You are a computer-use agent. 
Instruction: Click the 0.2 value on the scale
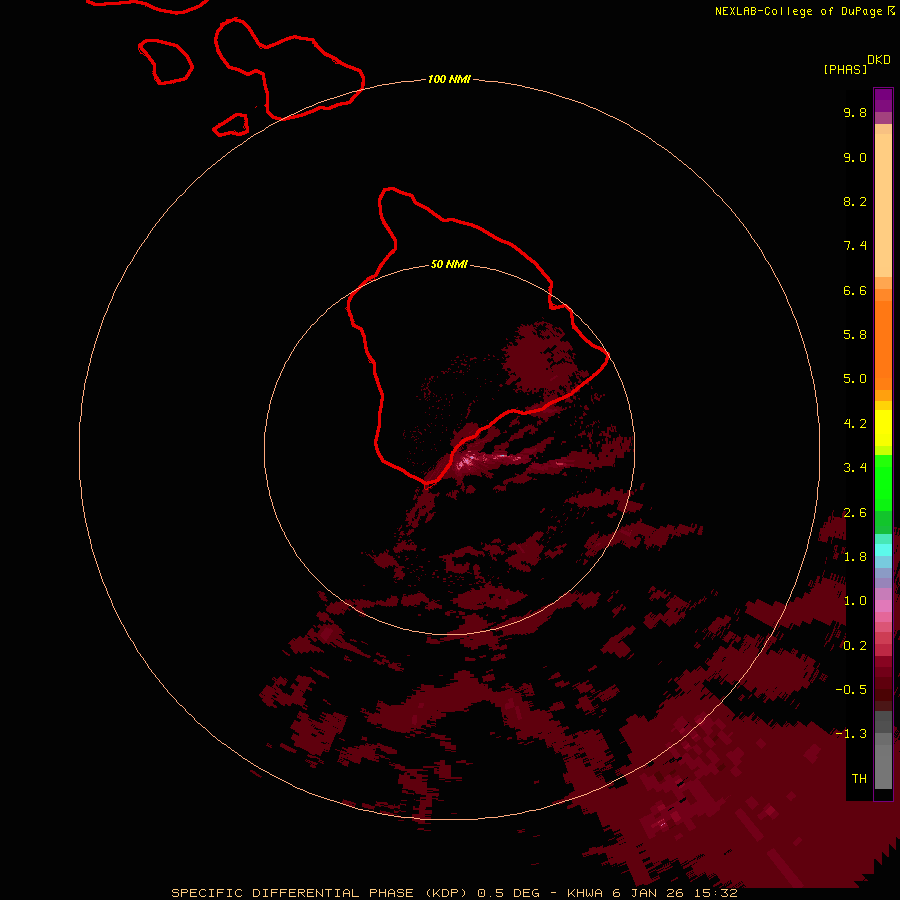pyautogui.click(x=855, y=646)
